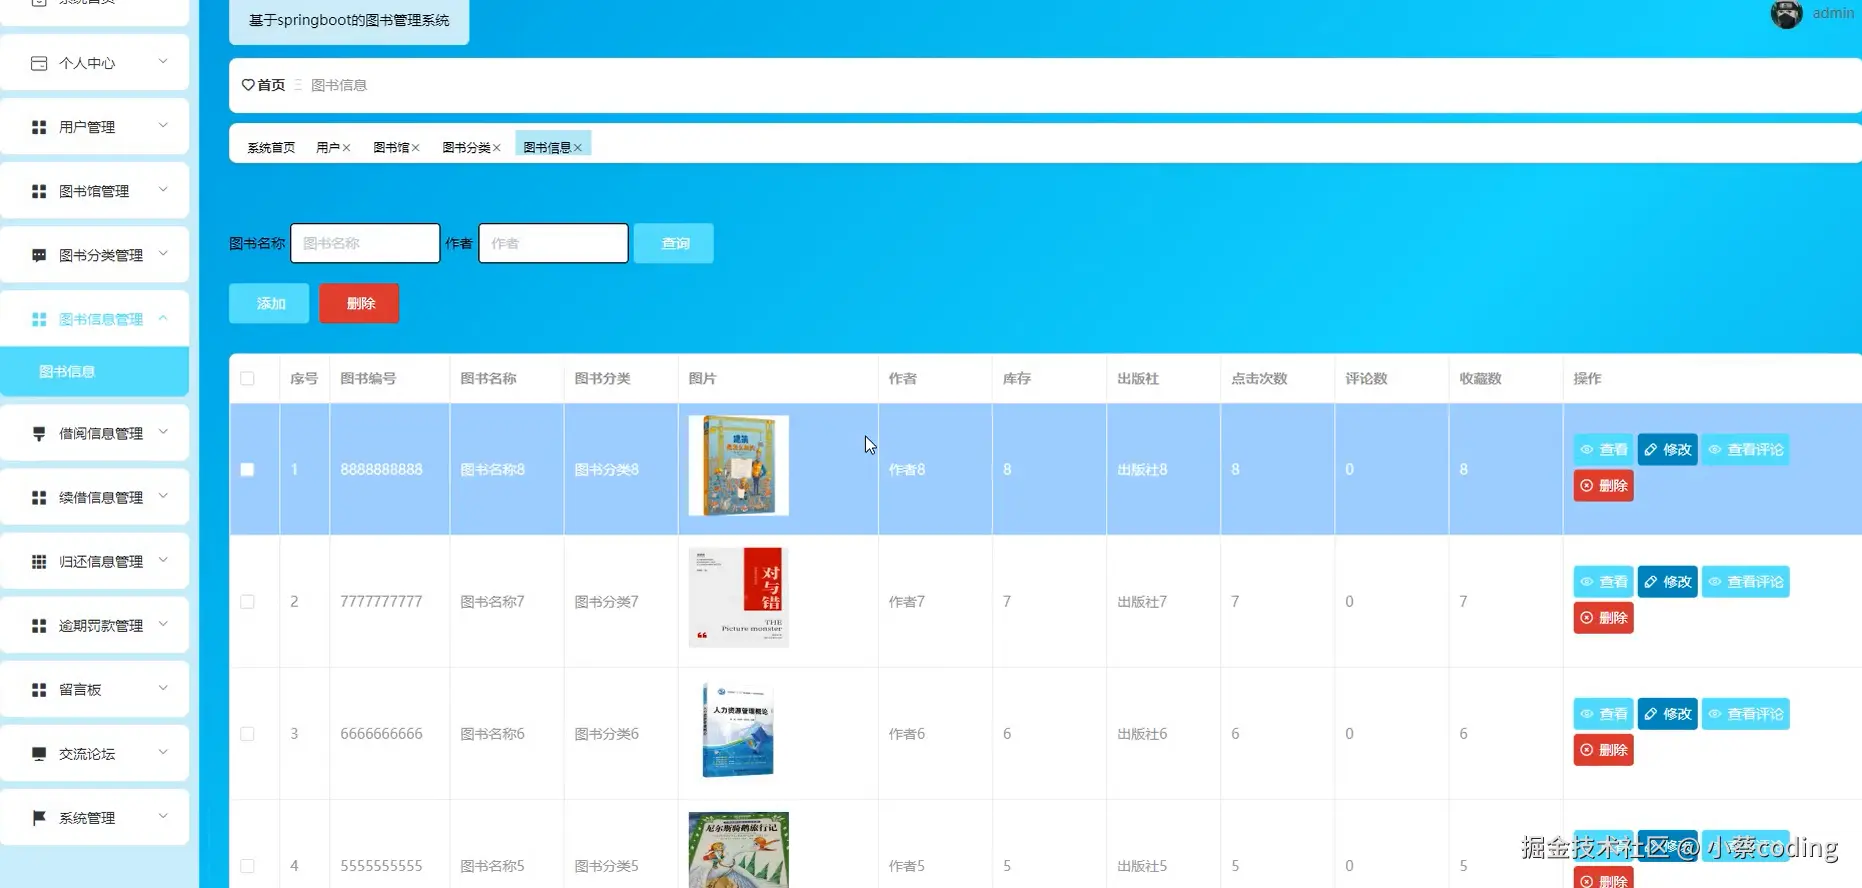This screenshot has width=1862, height=888.
Task: Click the 图书分类管理 chat icon
Action: click(39, 255)
